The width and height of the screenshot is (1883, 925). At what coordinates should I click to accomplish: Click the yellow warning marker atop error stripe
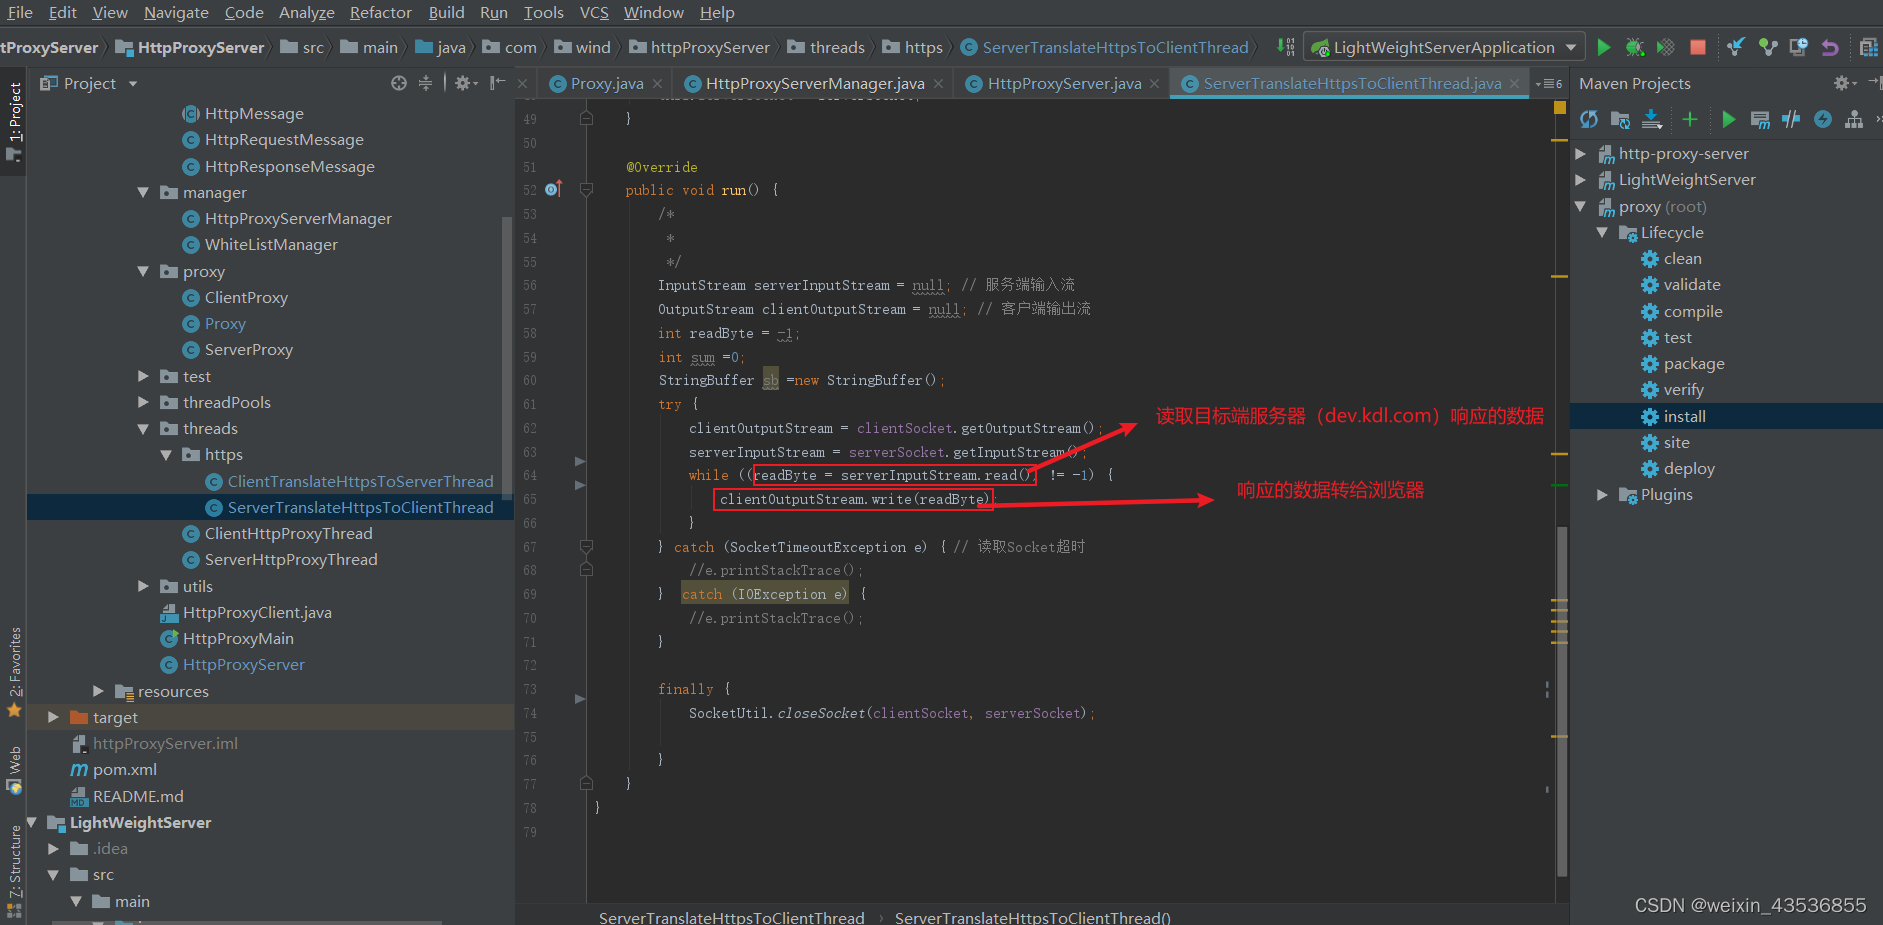[1560, 107]
